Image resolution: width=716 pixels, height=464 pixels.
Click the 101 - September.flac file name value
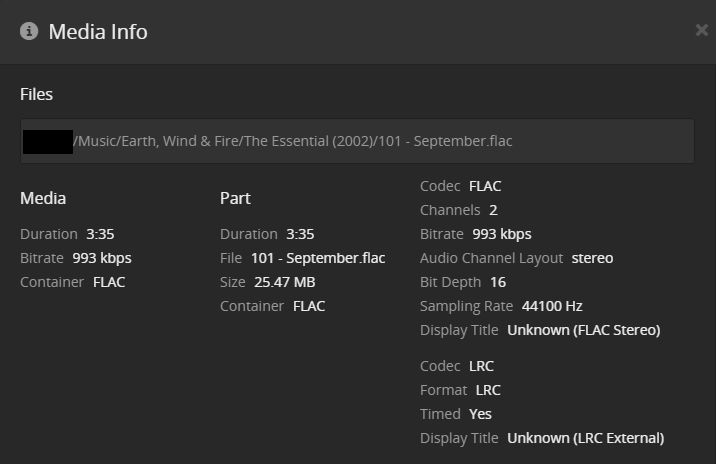coord(318,258)
